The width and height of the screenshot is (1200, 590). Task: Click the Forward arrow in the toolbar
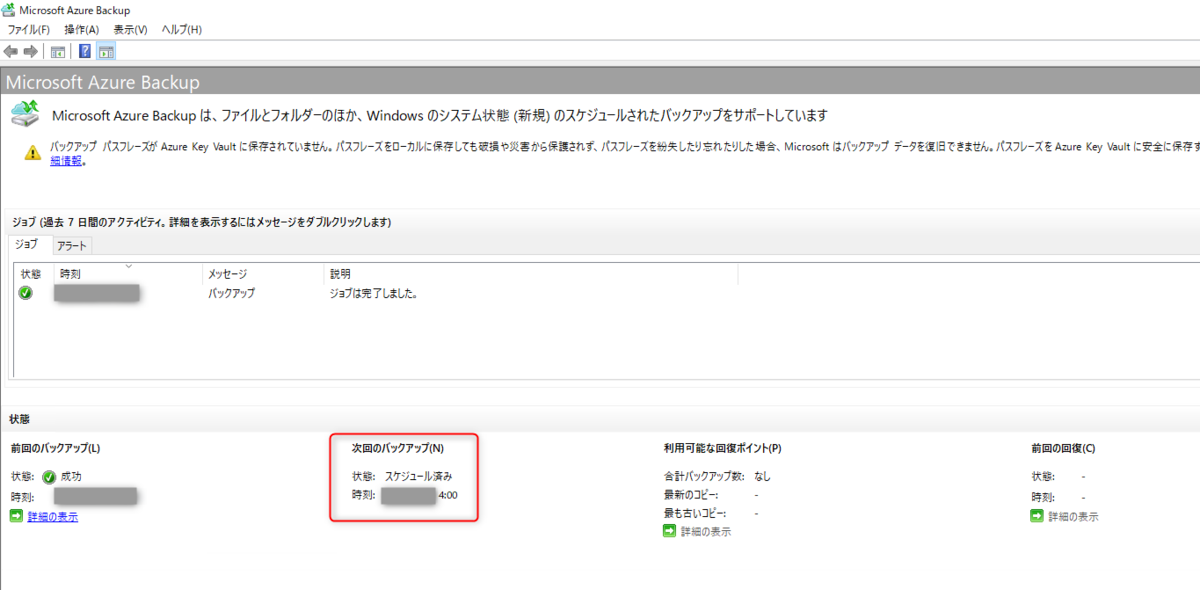point(31,51)
